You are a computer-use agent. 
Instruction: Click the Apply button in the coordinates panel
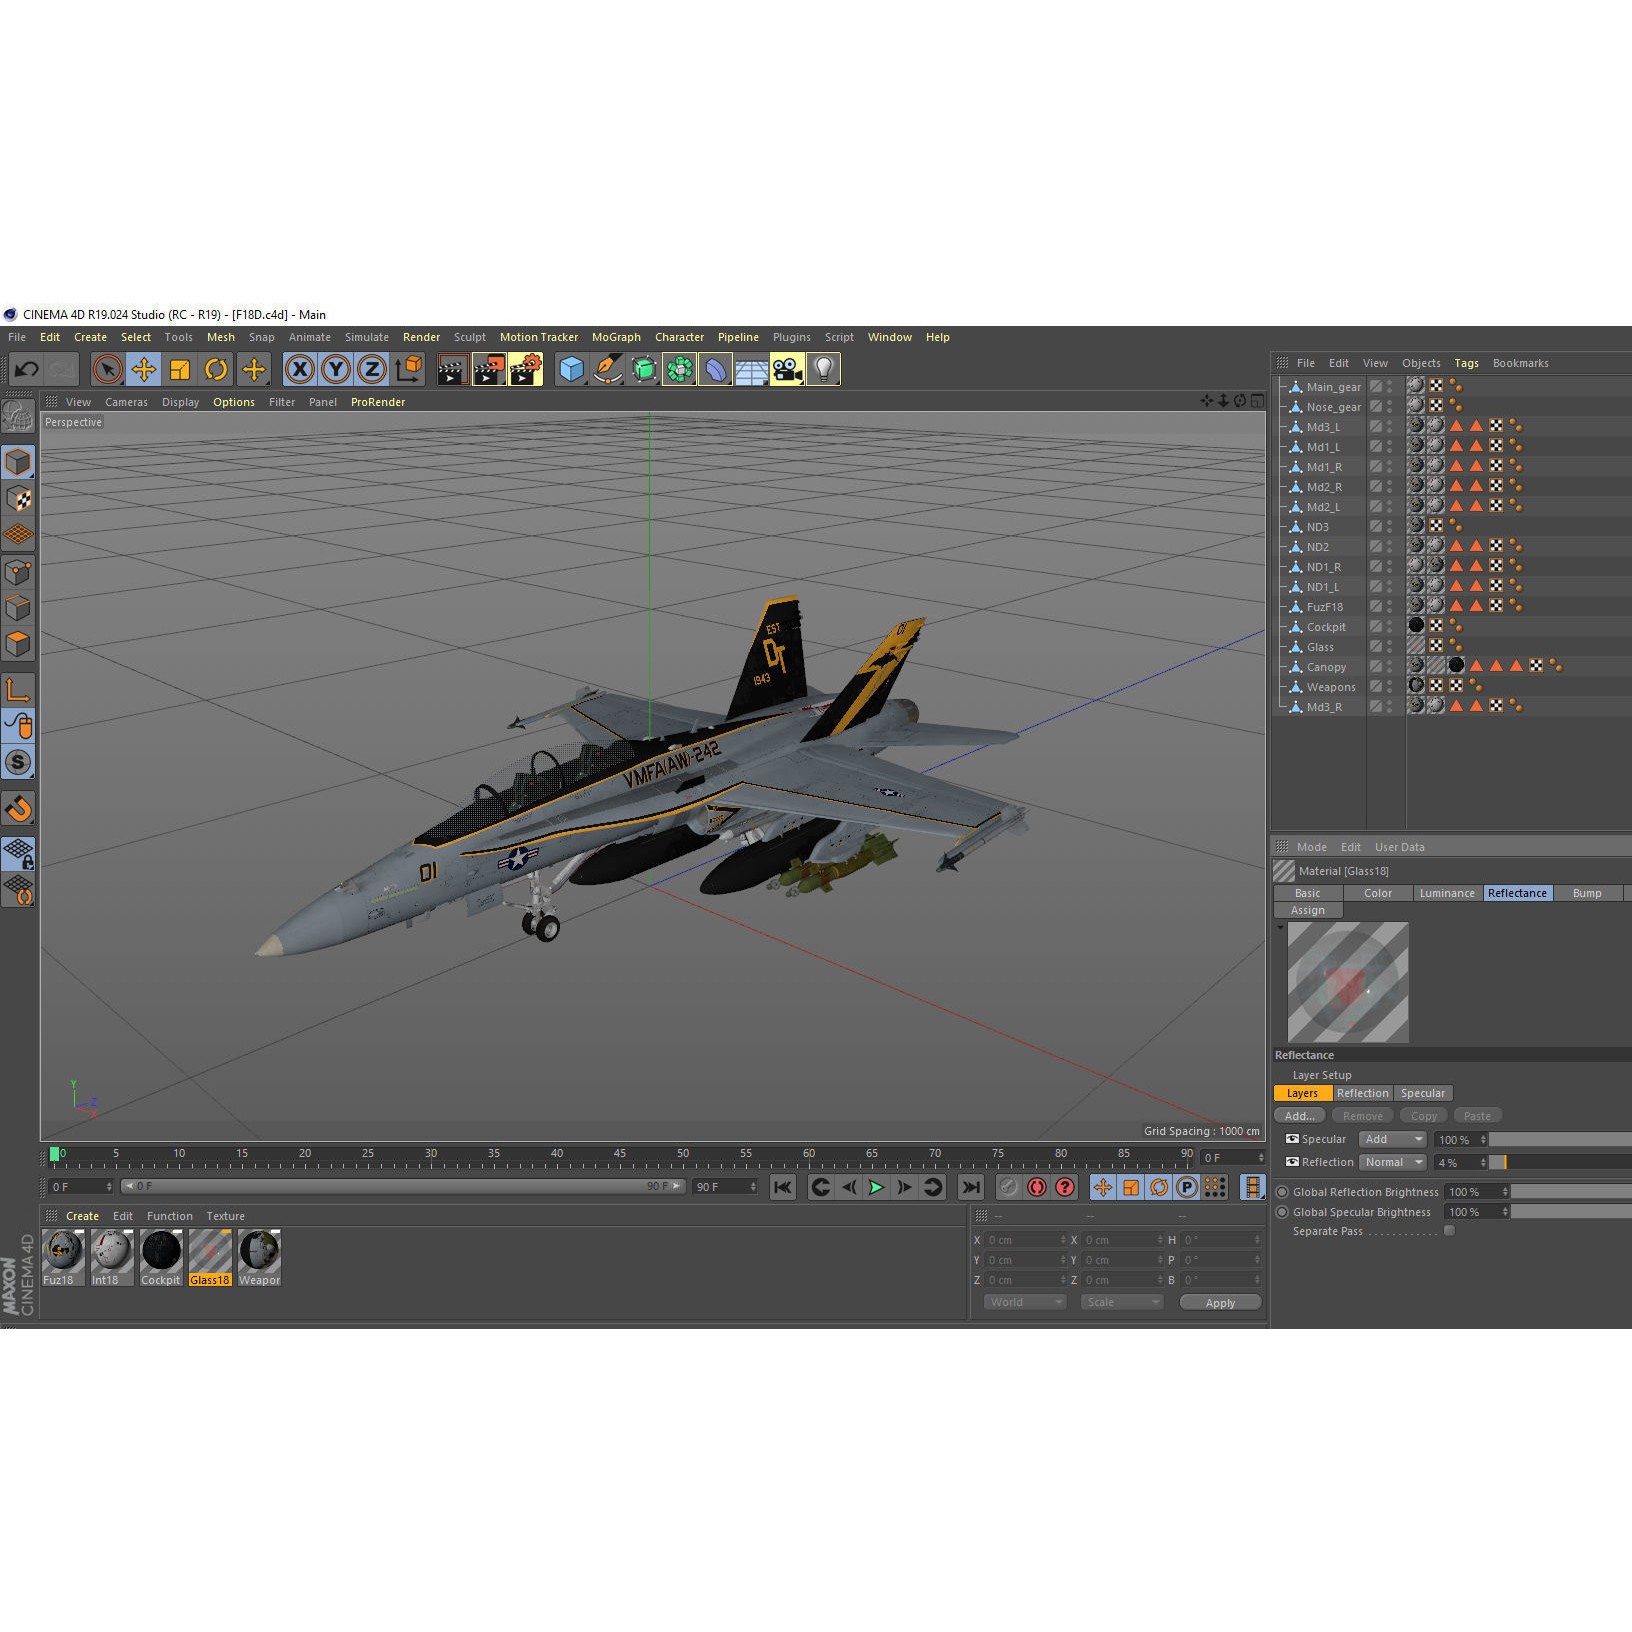pyautogui.click(x=1220, y=1302)
